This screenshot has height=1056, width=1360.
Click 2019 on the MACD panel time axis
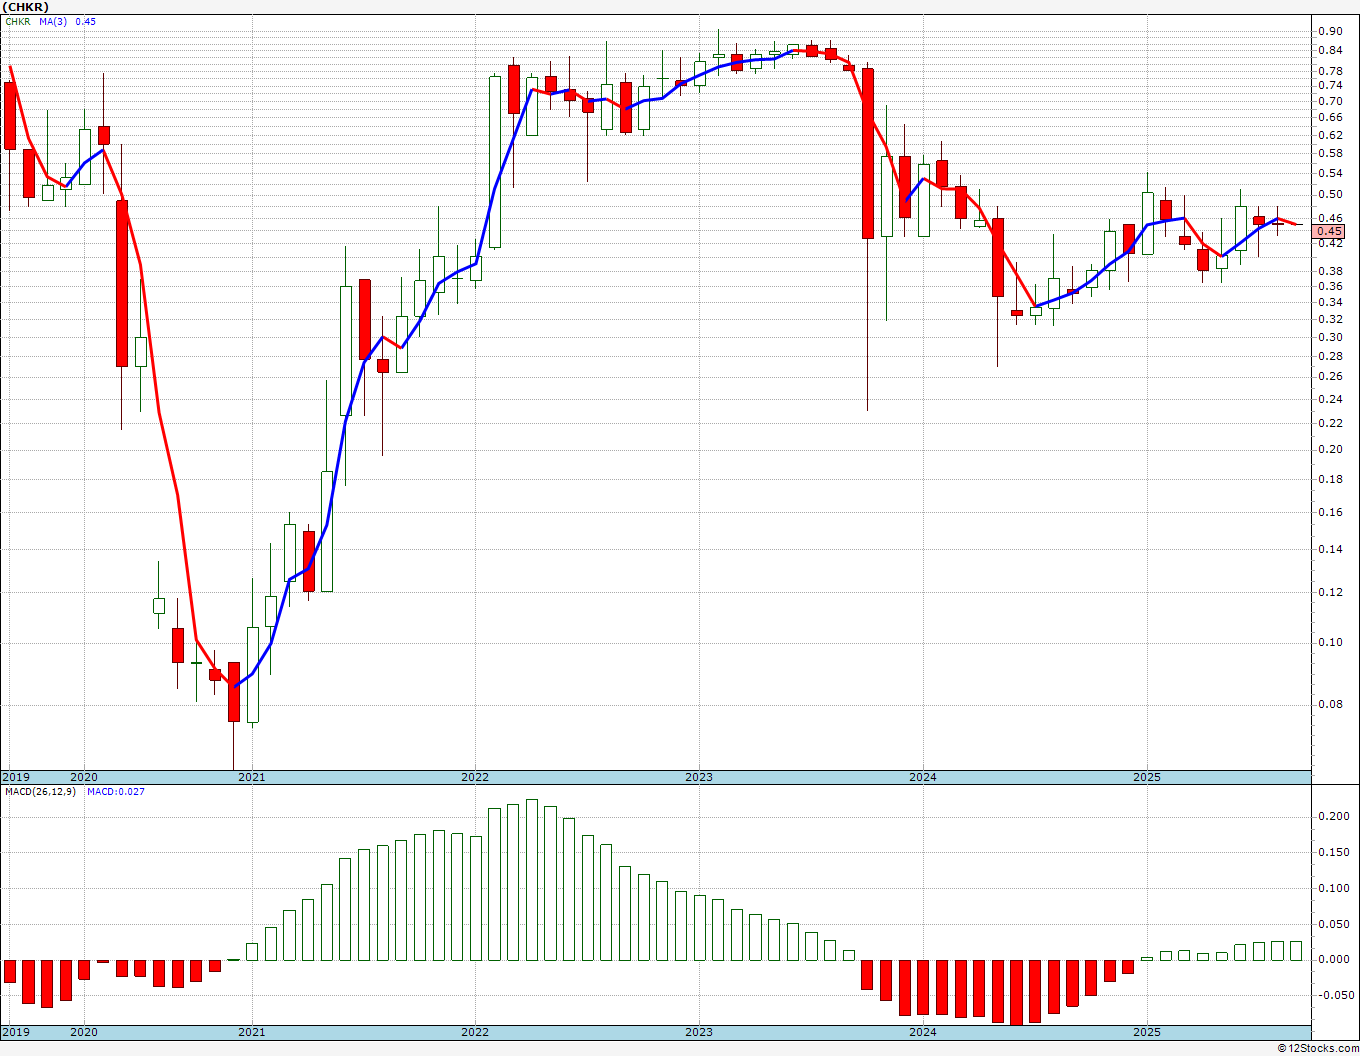[15, 1032]
